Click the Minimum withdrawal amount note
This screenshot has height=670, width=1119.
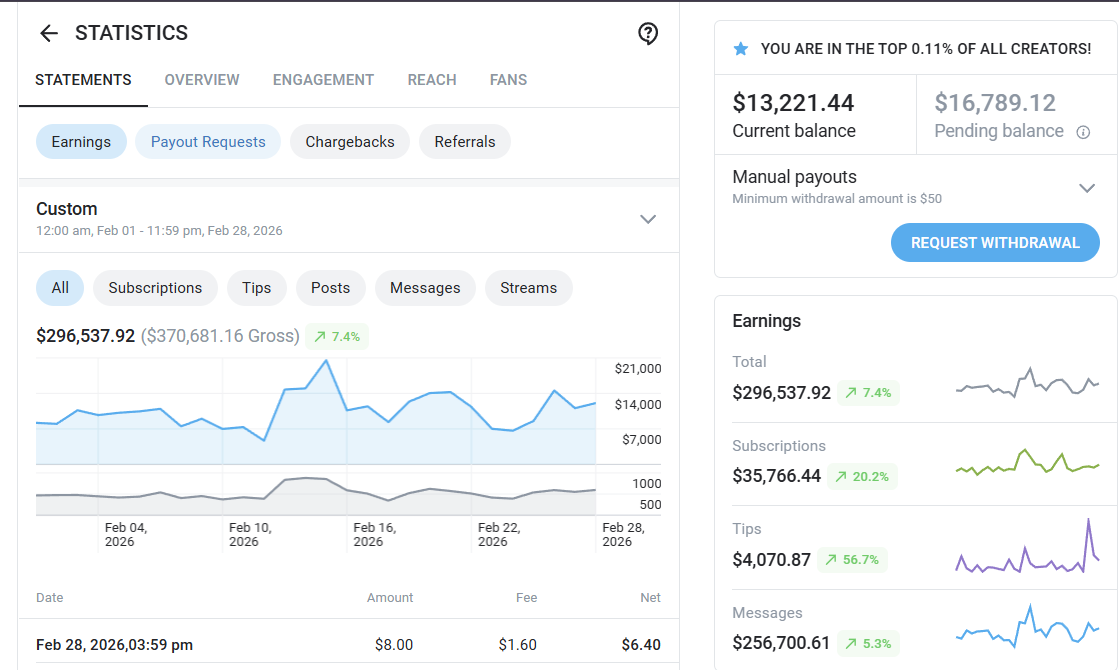click(x=837, y=199)
